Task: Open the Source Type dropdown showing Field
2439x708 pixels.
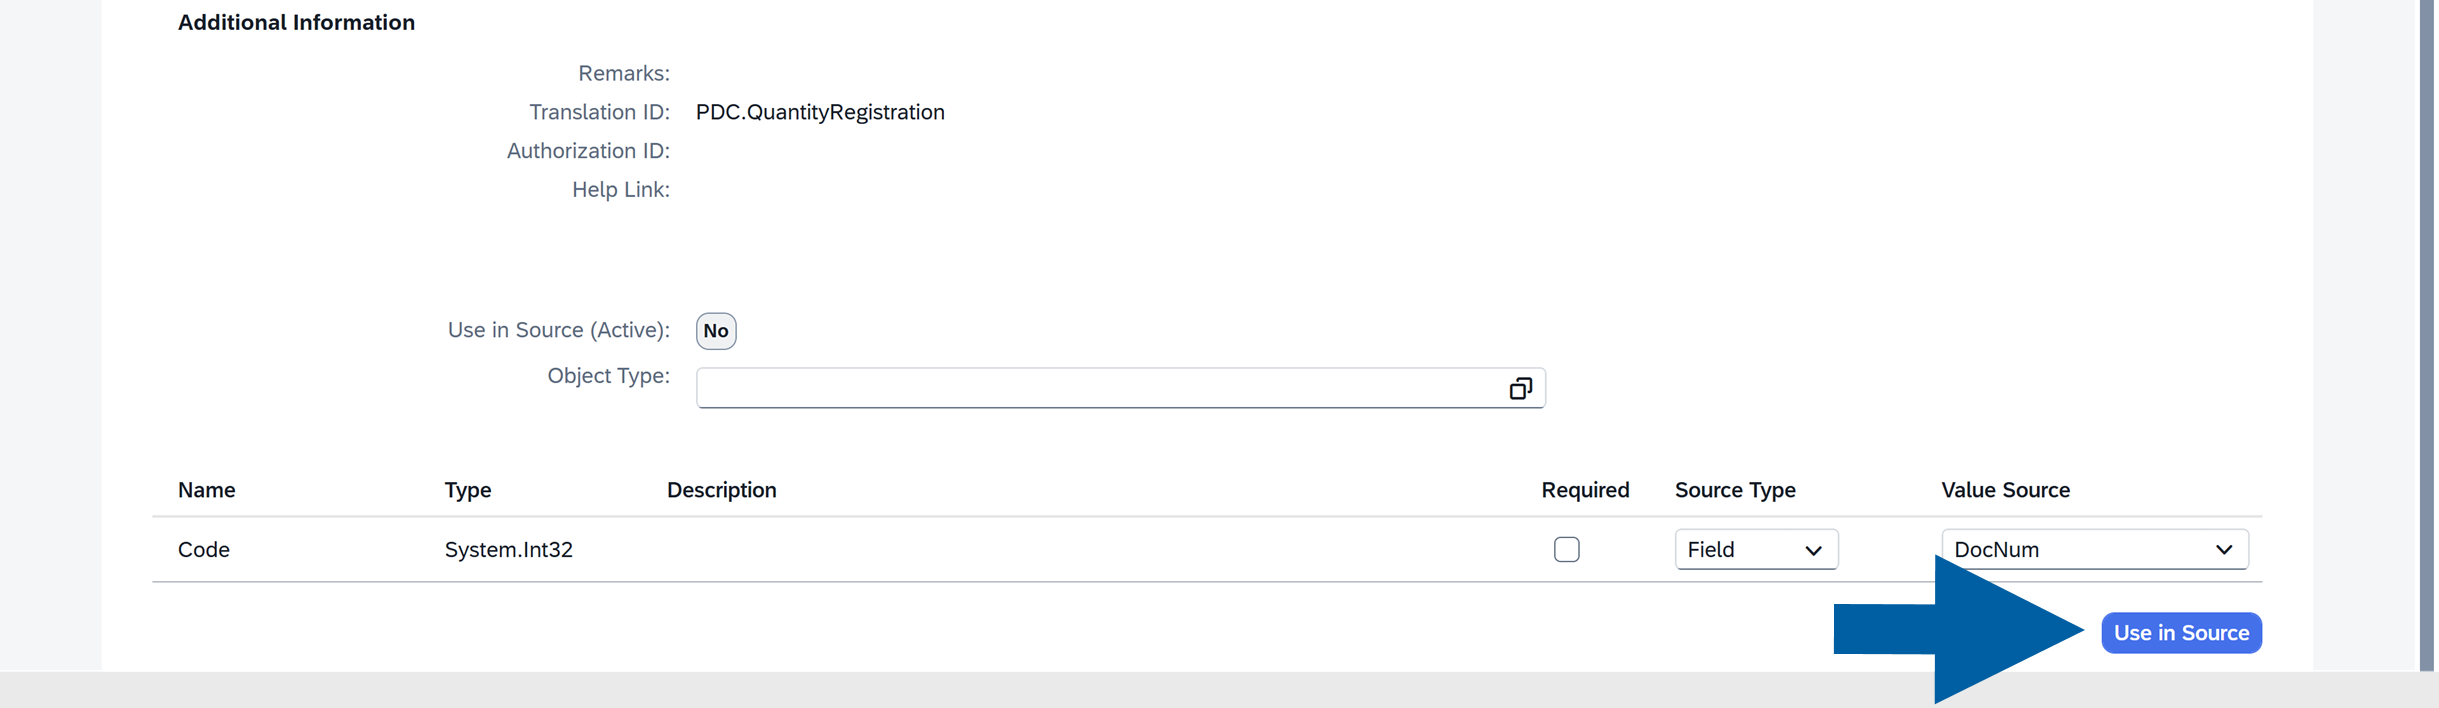Action: [1755, 549]
